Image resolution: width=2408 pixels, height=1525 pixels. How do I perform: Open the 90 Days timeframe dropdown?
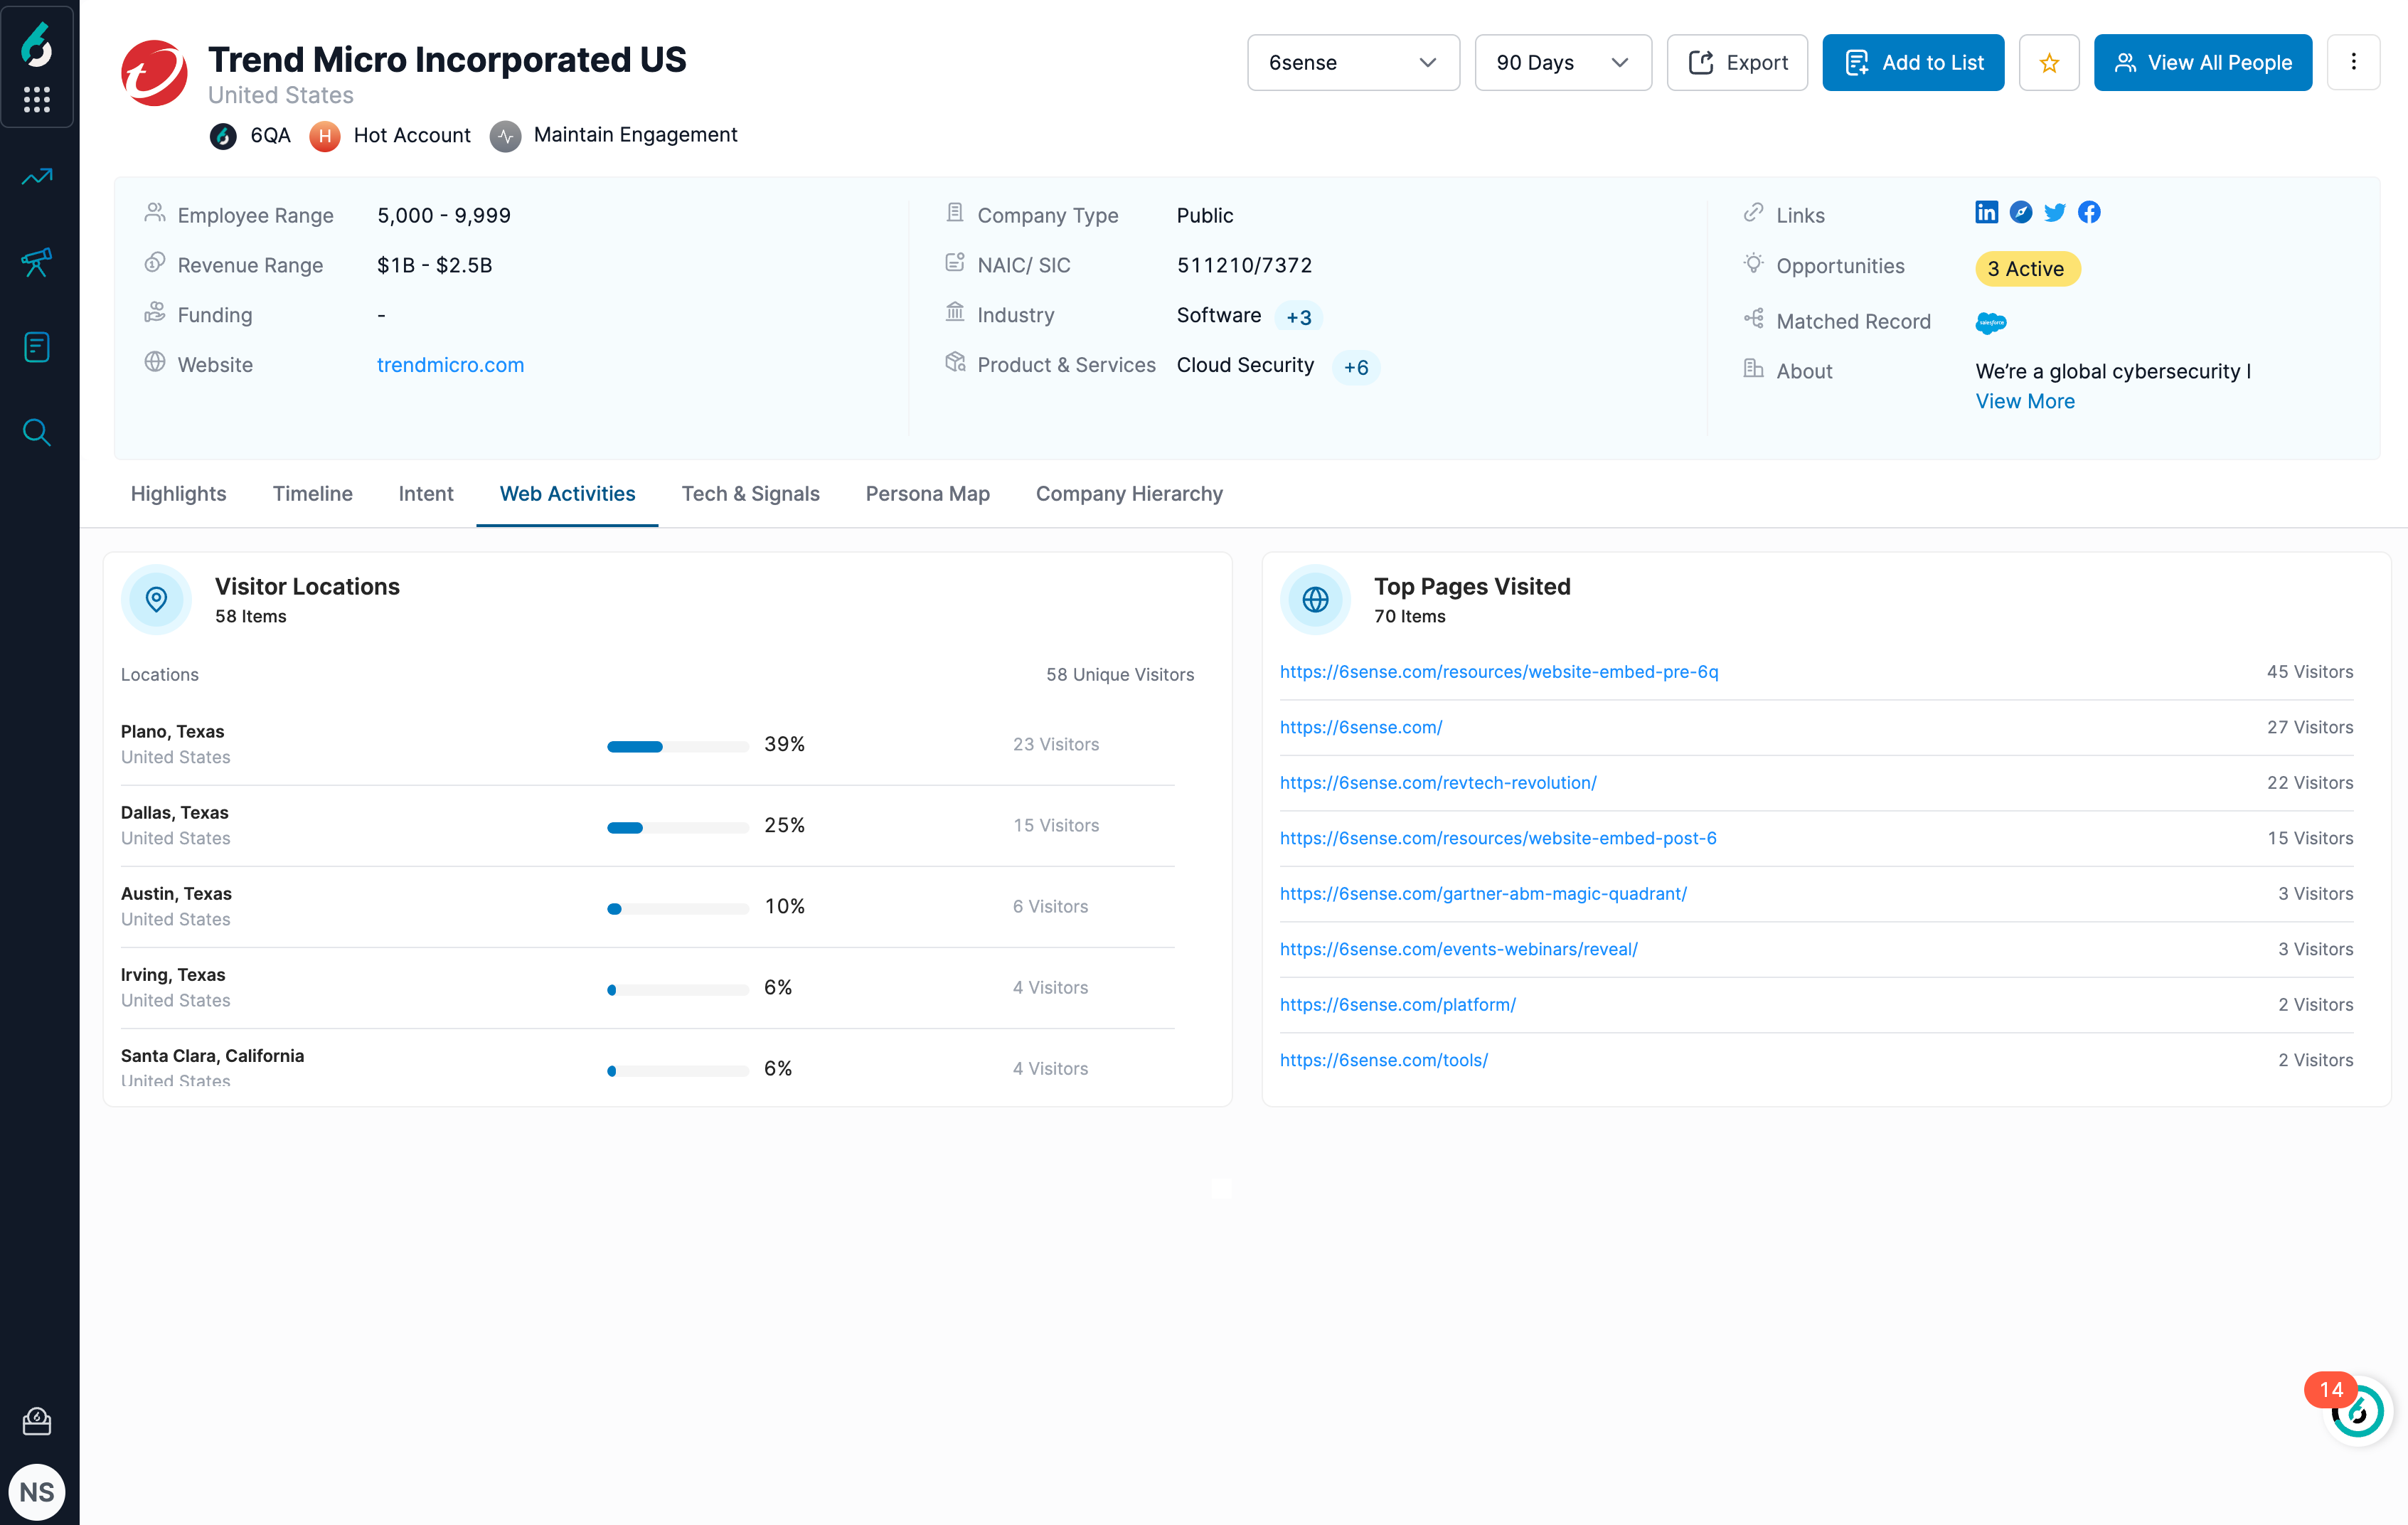(x=1562, y=63)
